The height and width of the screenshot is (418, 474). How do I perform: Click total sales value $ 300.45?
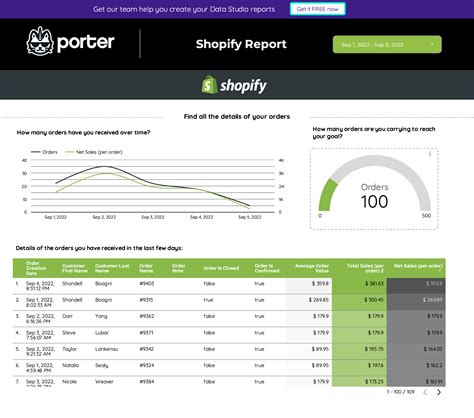(374, 300)
